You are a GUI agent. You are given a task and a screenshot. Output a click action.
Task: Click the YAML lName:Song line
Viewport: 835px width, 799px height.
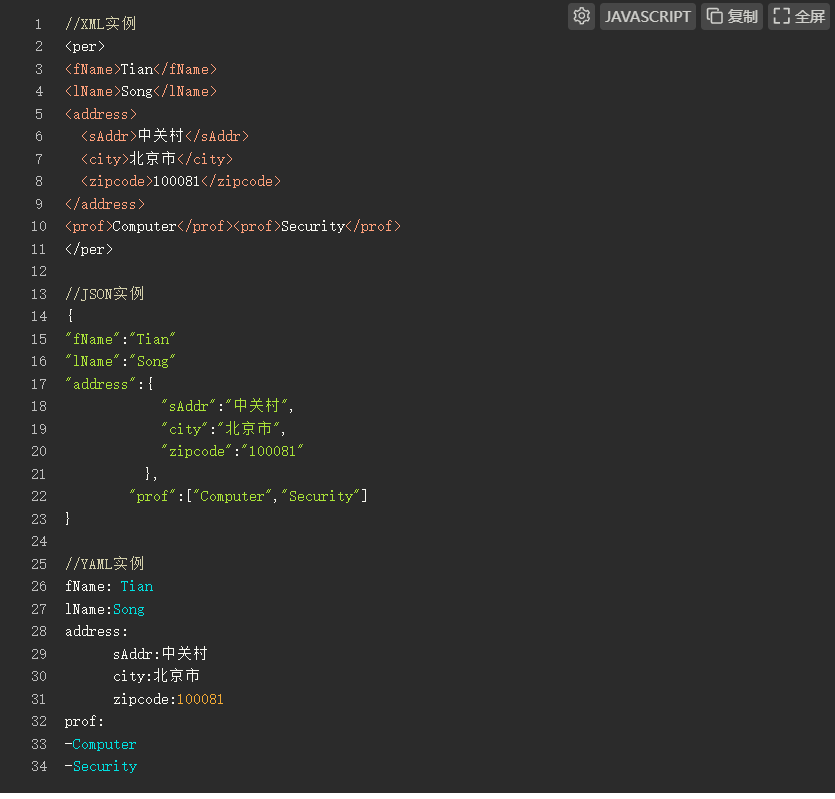pyautogui.click(x=104, y=609)
